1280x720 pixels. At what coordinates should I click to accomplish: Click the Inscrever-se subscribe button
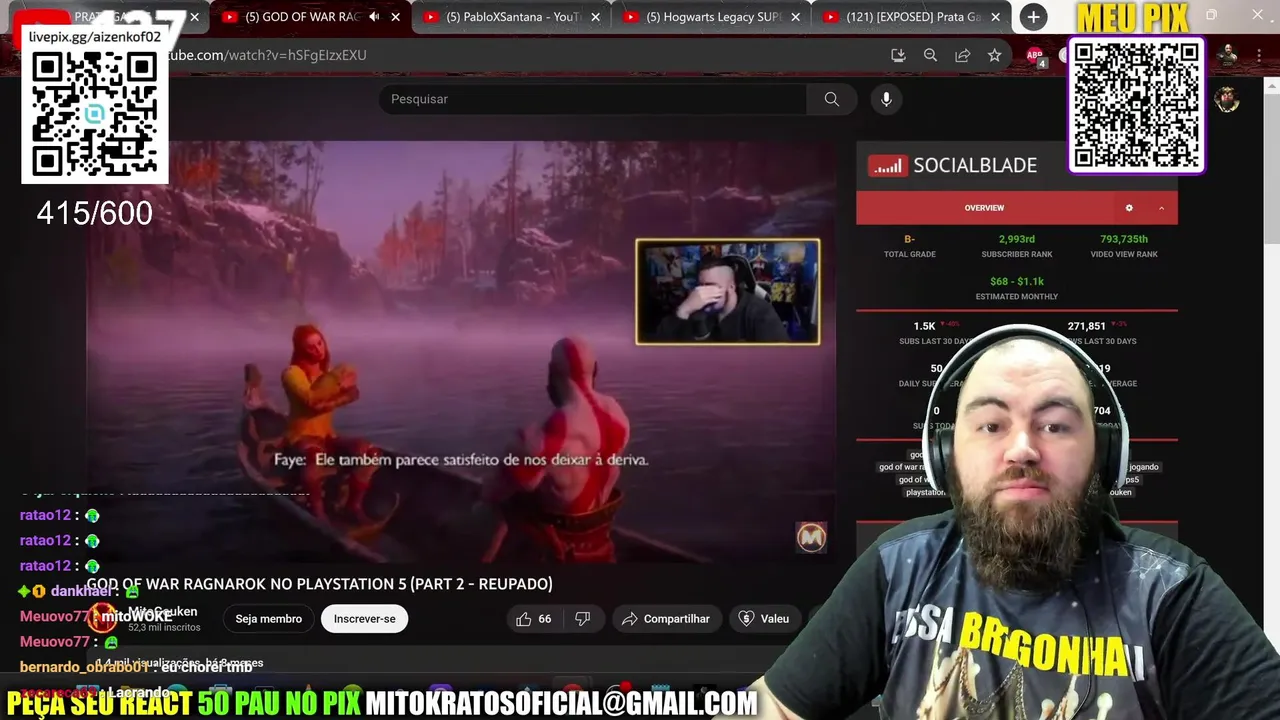[364, 619]
